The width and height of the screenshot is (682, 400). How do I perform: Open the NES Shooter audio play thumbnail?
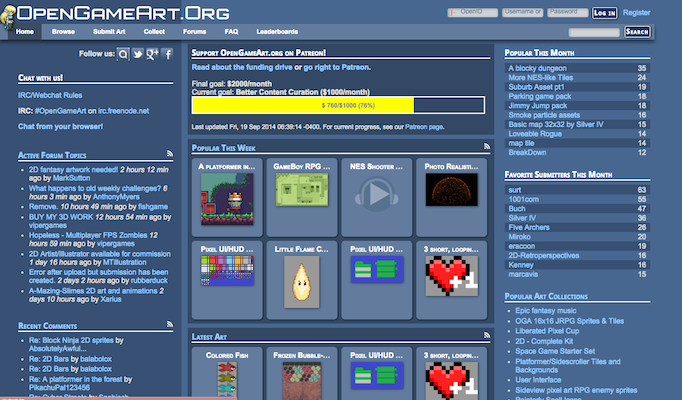pos(377,194)
